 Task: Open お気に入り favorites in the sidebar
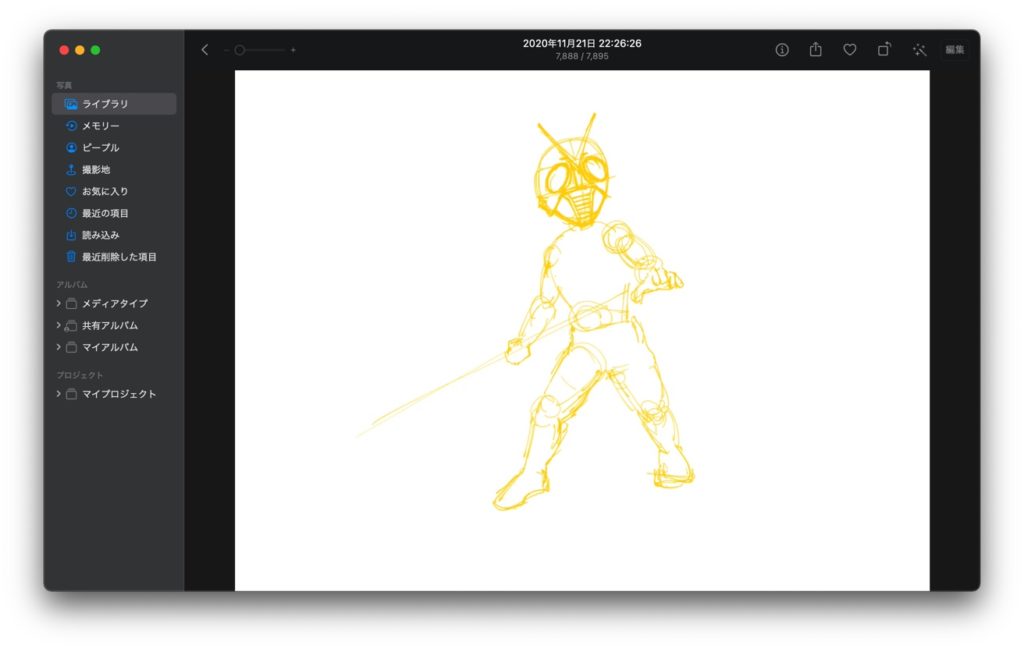pos(114,191)
